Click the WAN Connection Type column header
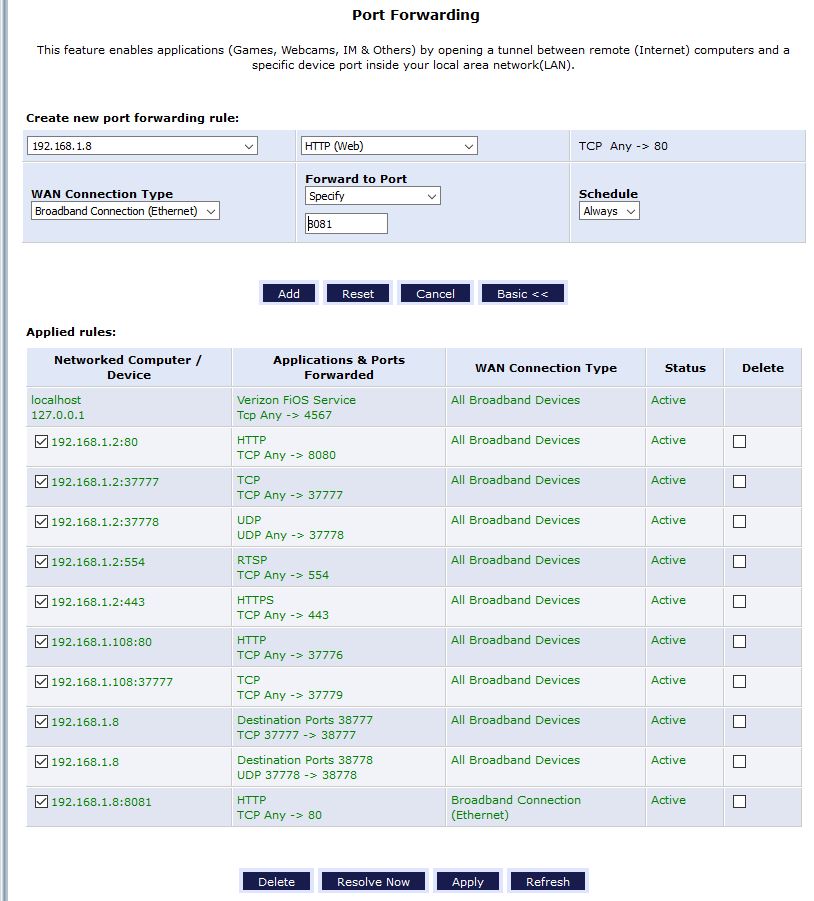The image size is (814, 901). [x=546, y=368]
